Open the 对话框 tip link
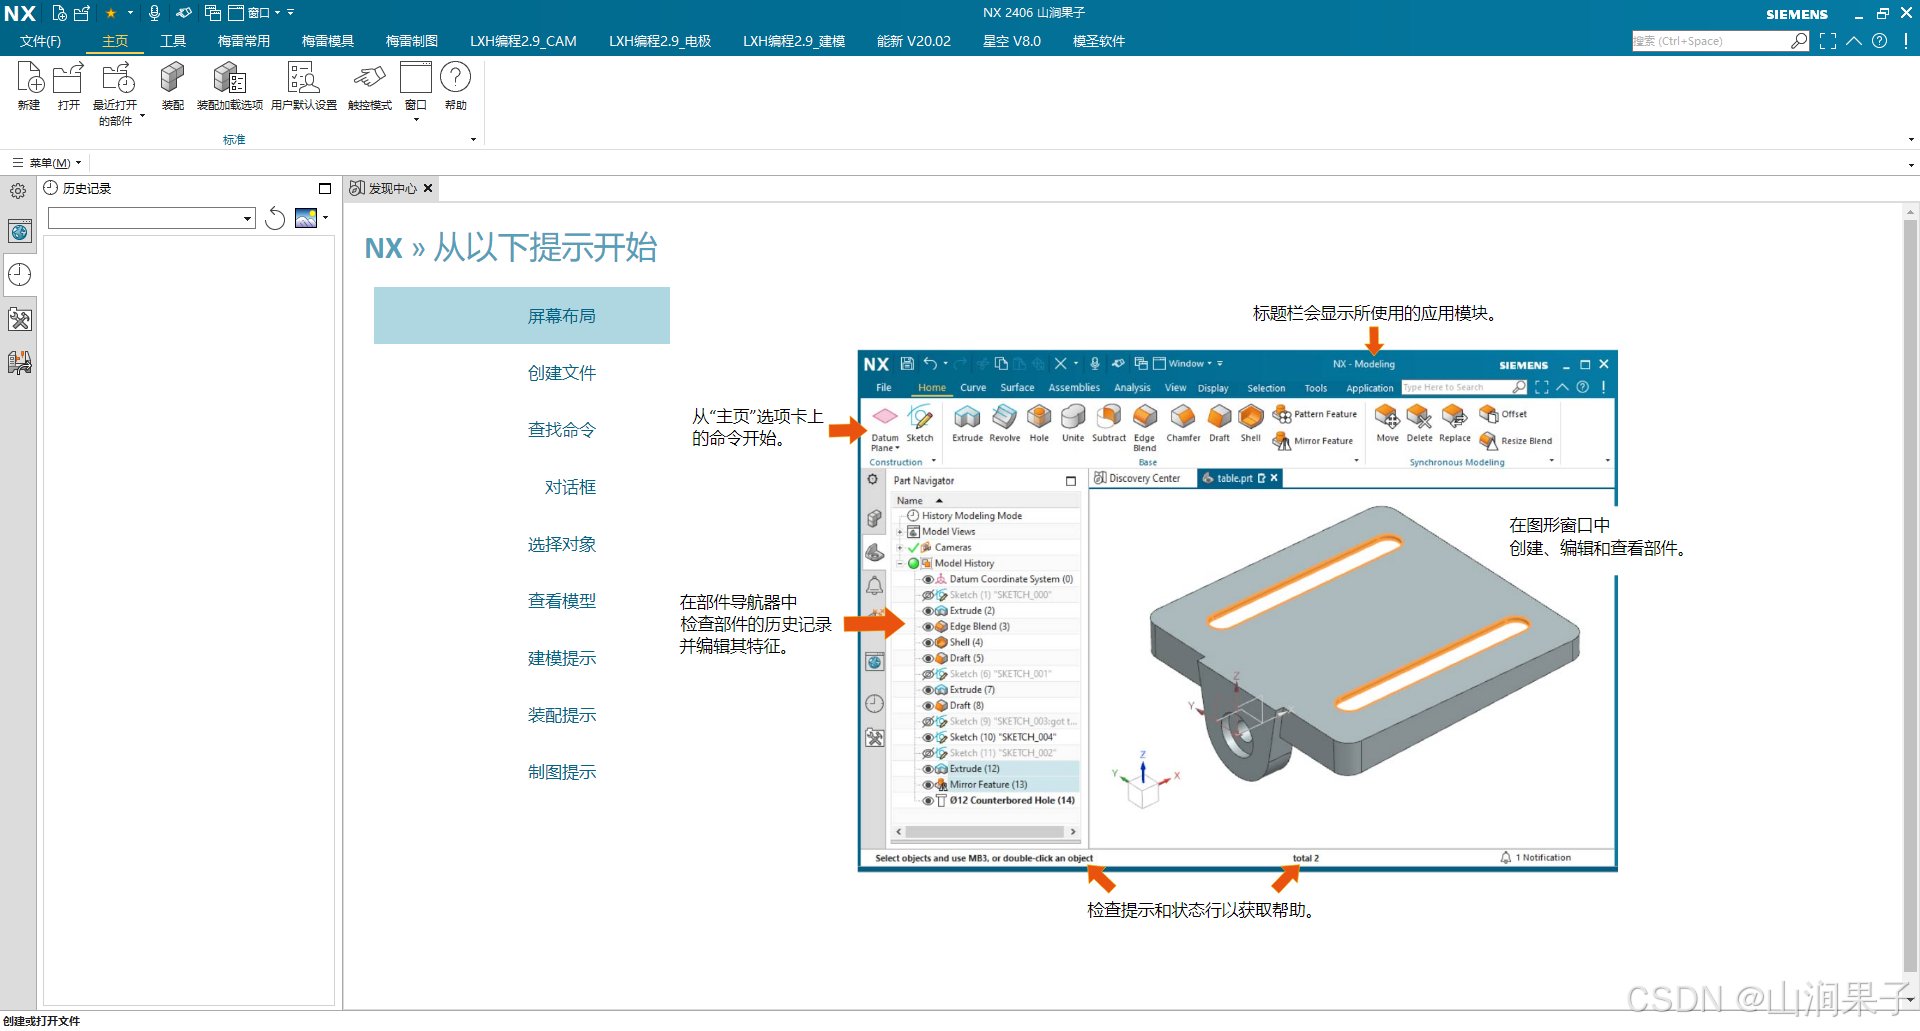The image size is (1920, 1031). pos(570,487)
